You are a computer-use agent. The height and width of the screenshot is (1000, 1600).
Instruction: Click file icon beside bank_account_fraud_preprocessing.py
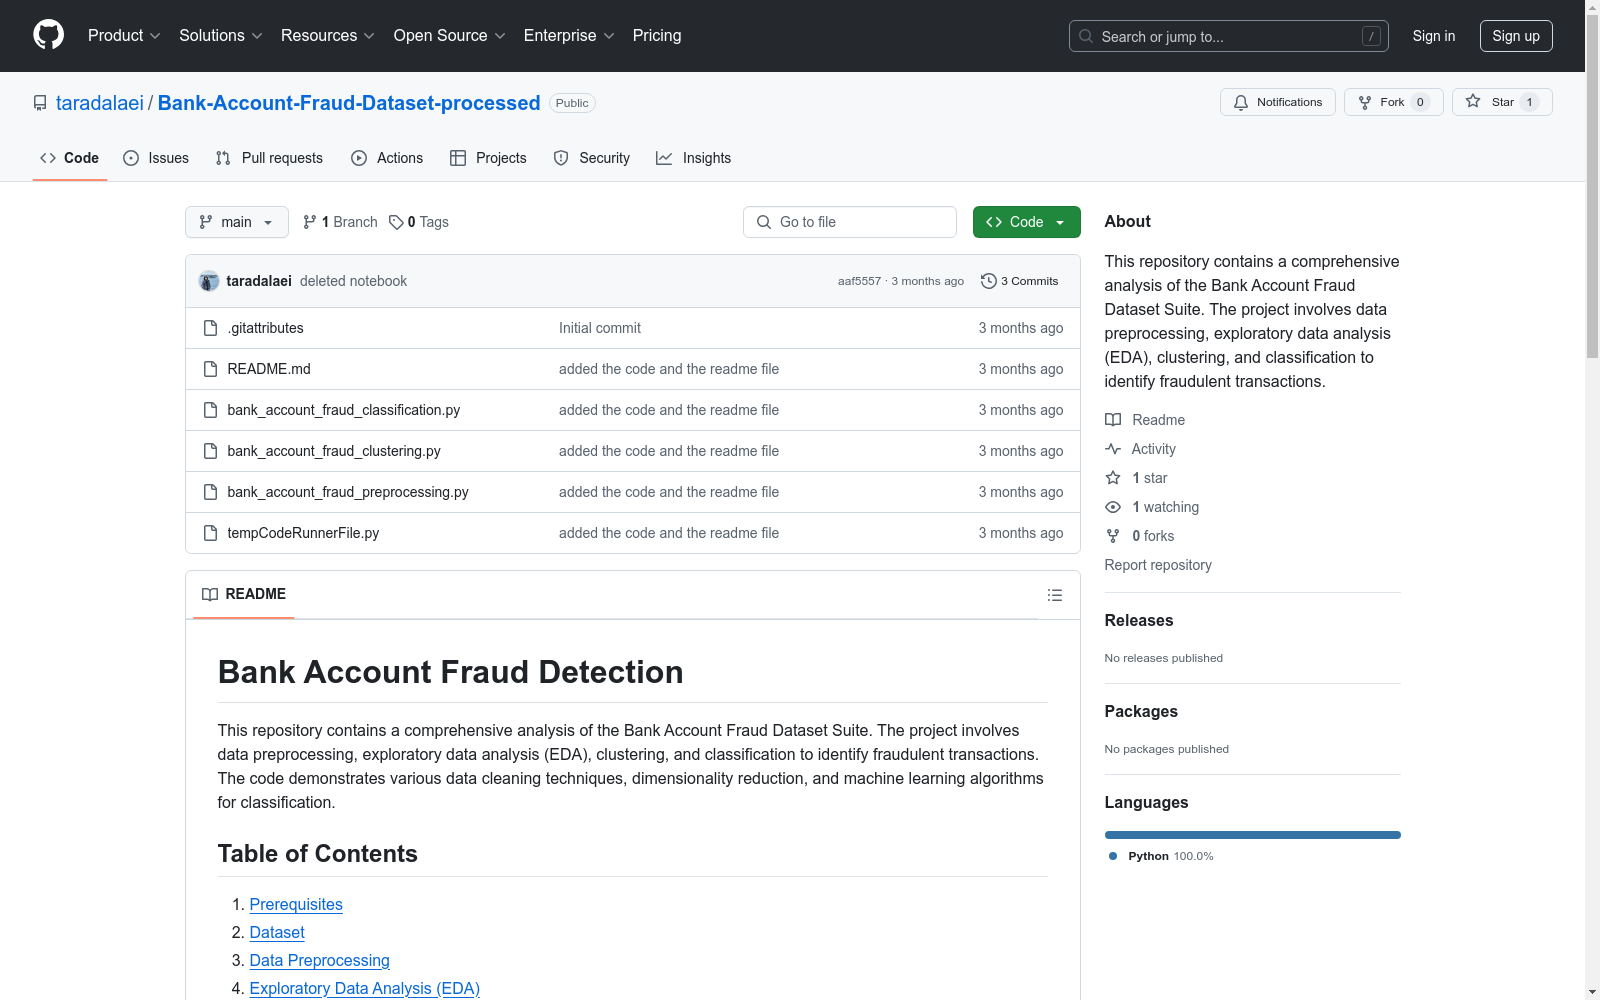pos(210,492)
